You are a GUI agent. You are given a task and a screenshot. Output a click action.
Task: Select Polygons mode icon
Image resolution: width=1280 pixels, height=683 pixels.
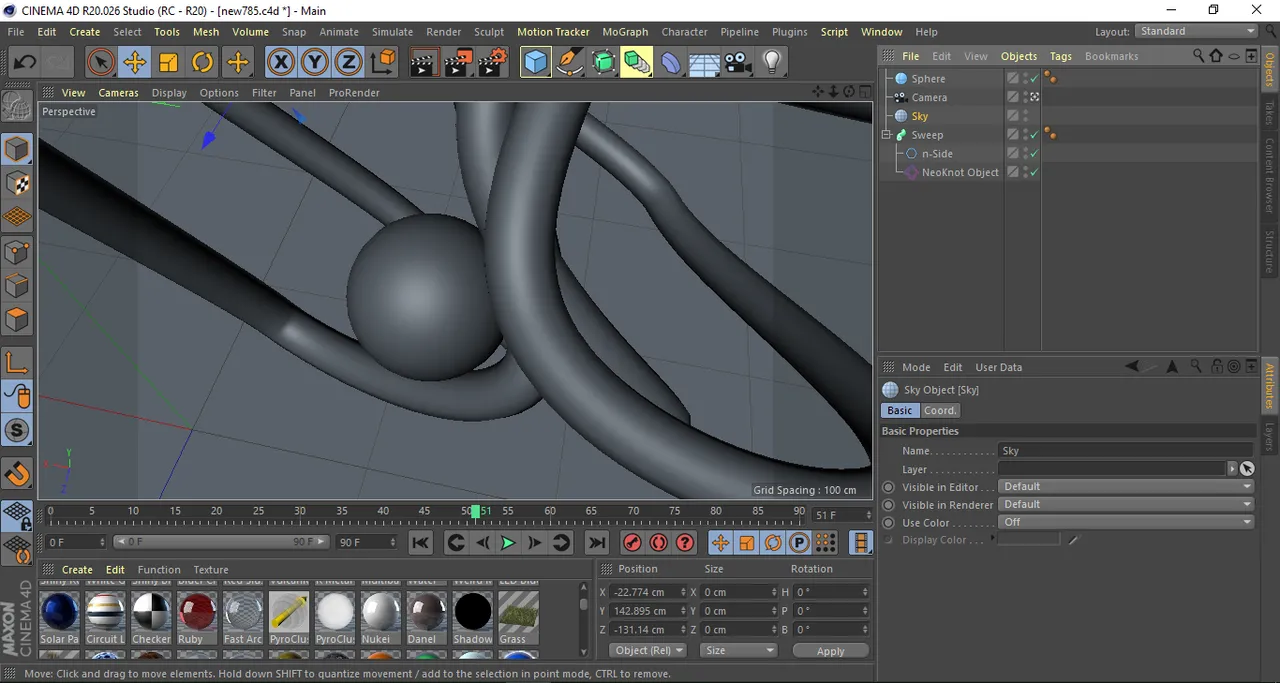(17, 320)
